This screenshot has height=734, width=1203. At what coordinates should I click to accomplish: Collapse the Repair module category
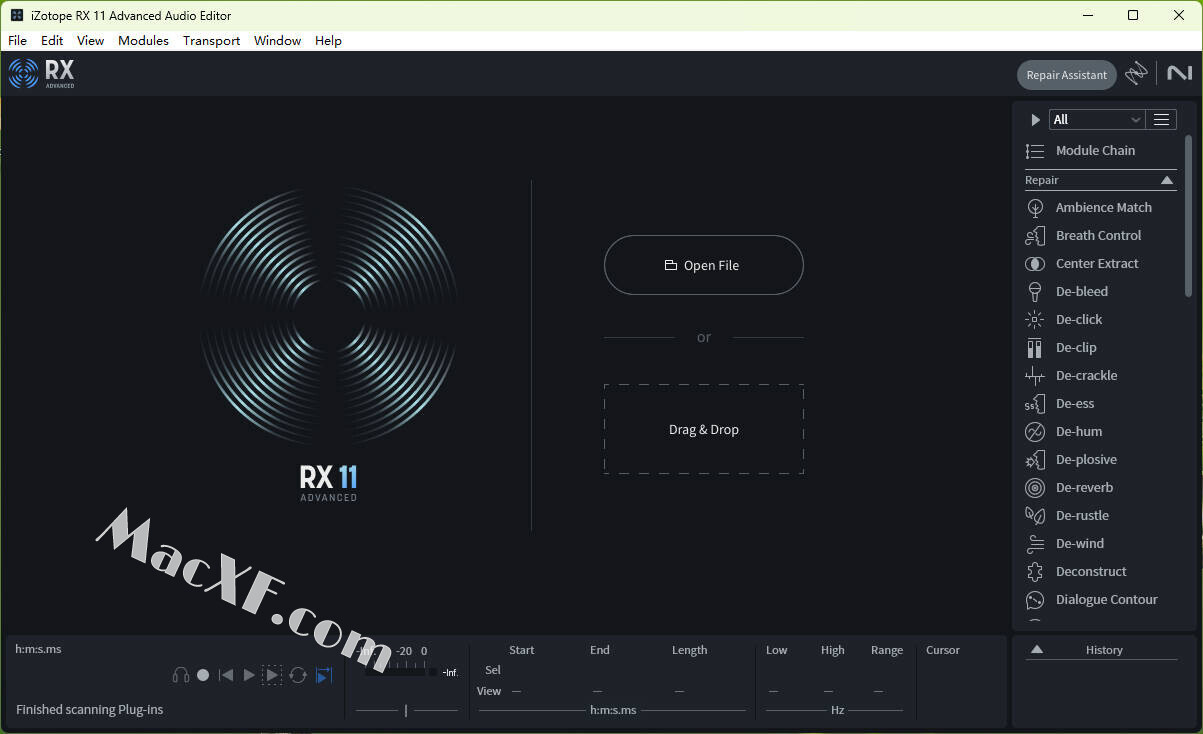coord(1167,180)
